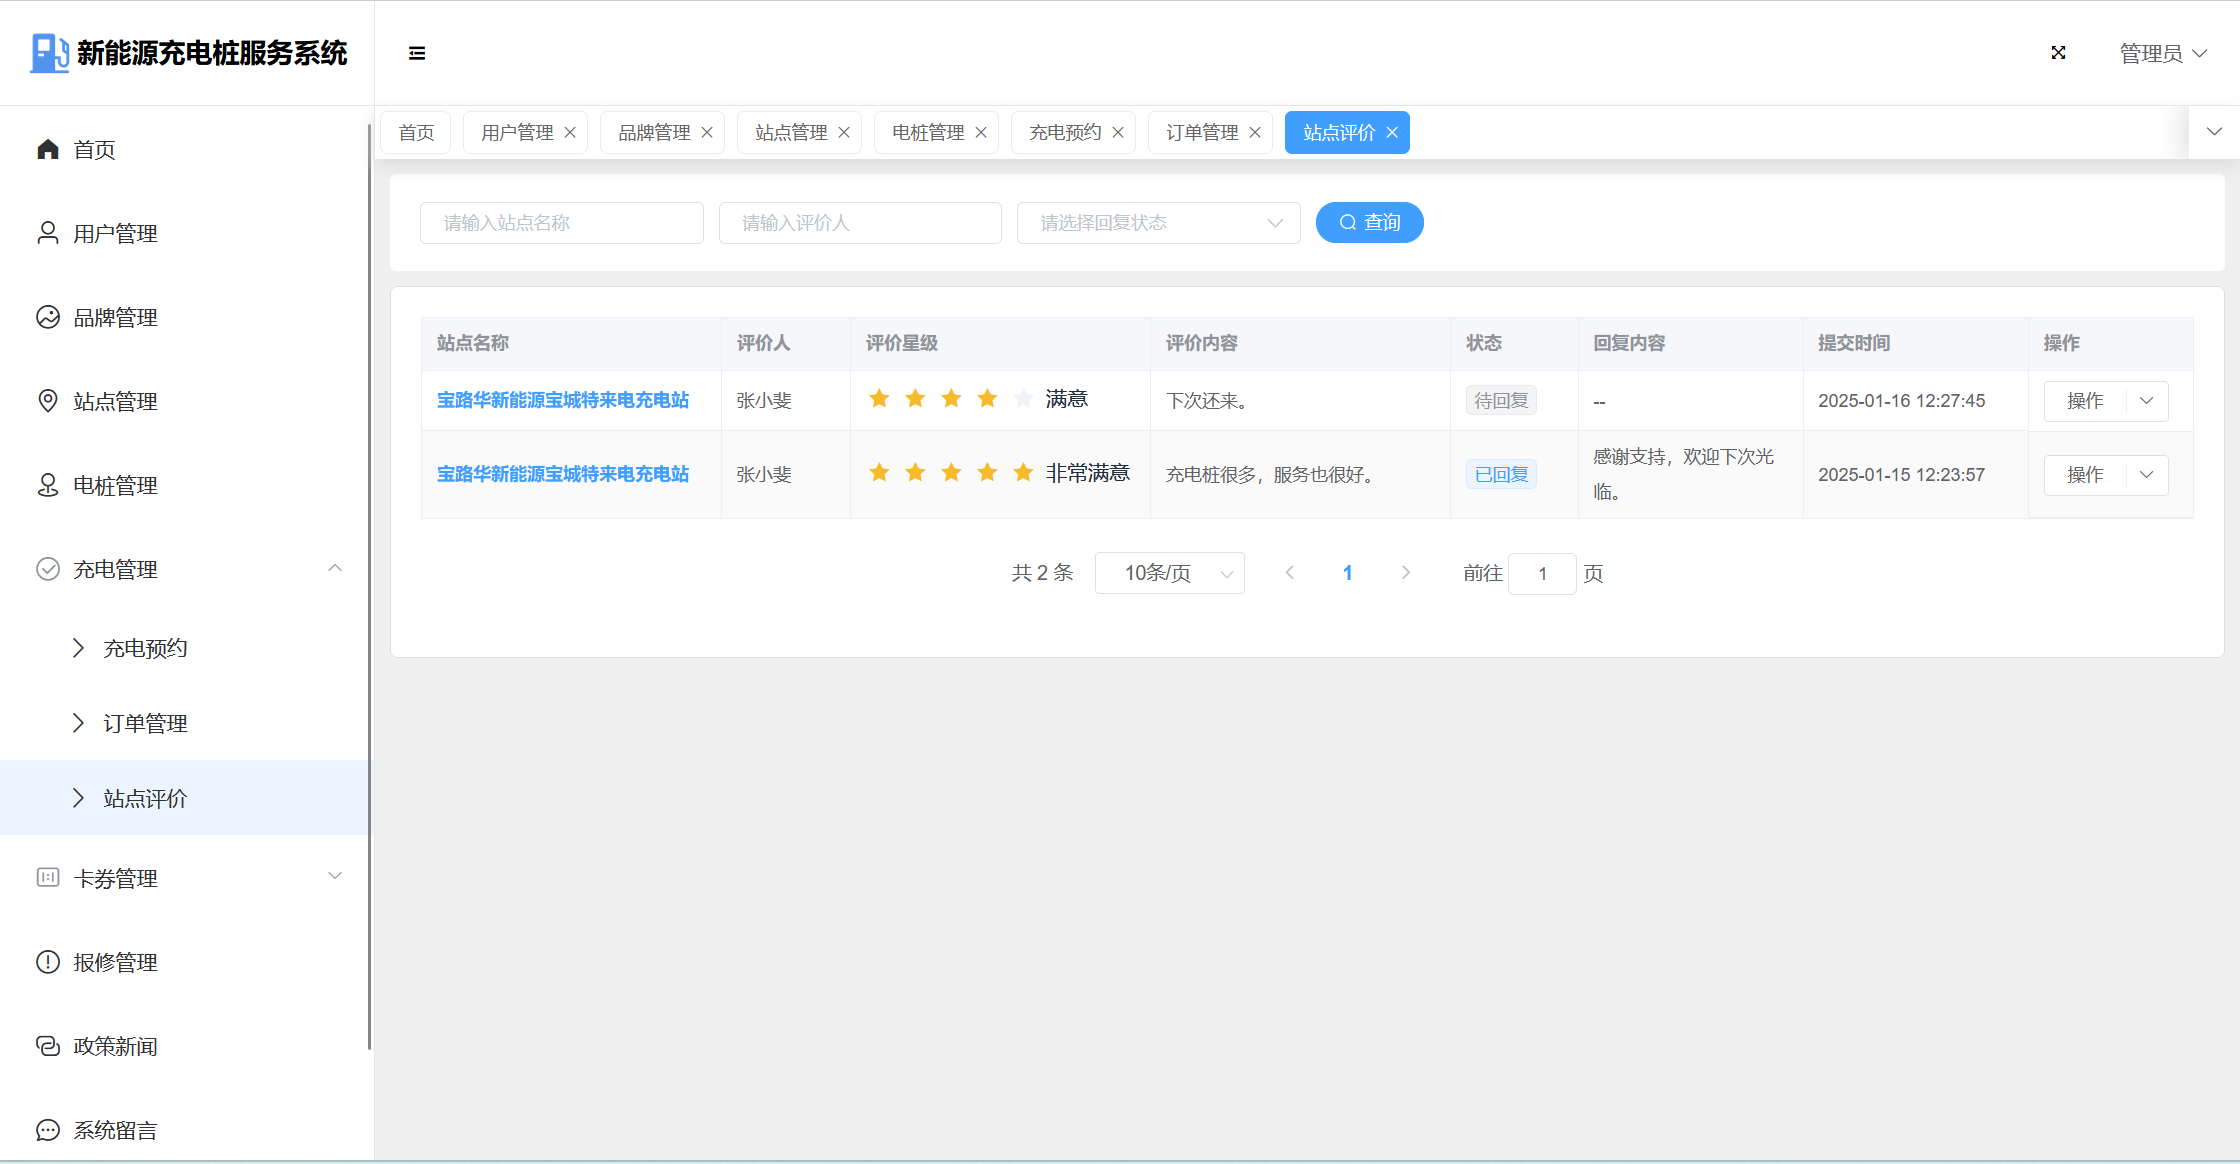Click the 系统留言 chat bubble icon

[48, 1130]
